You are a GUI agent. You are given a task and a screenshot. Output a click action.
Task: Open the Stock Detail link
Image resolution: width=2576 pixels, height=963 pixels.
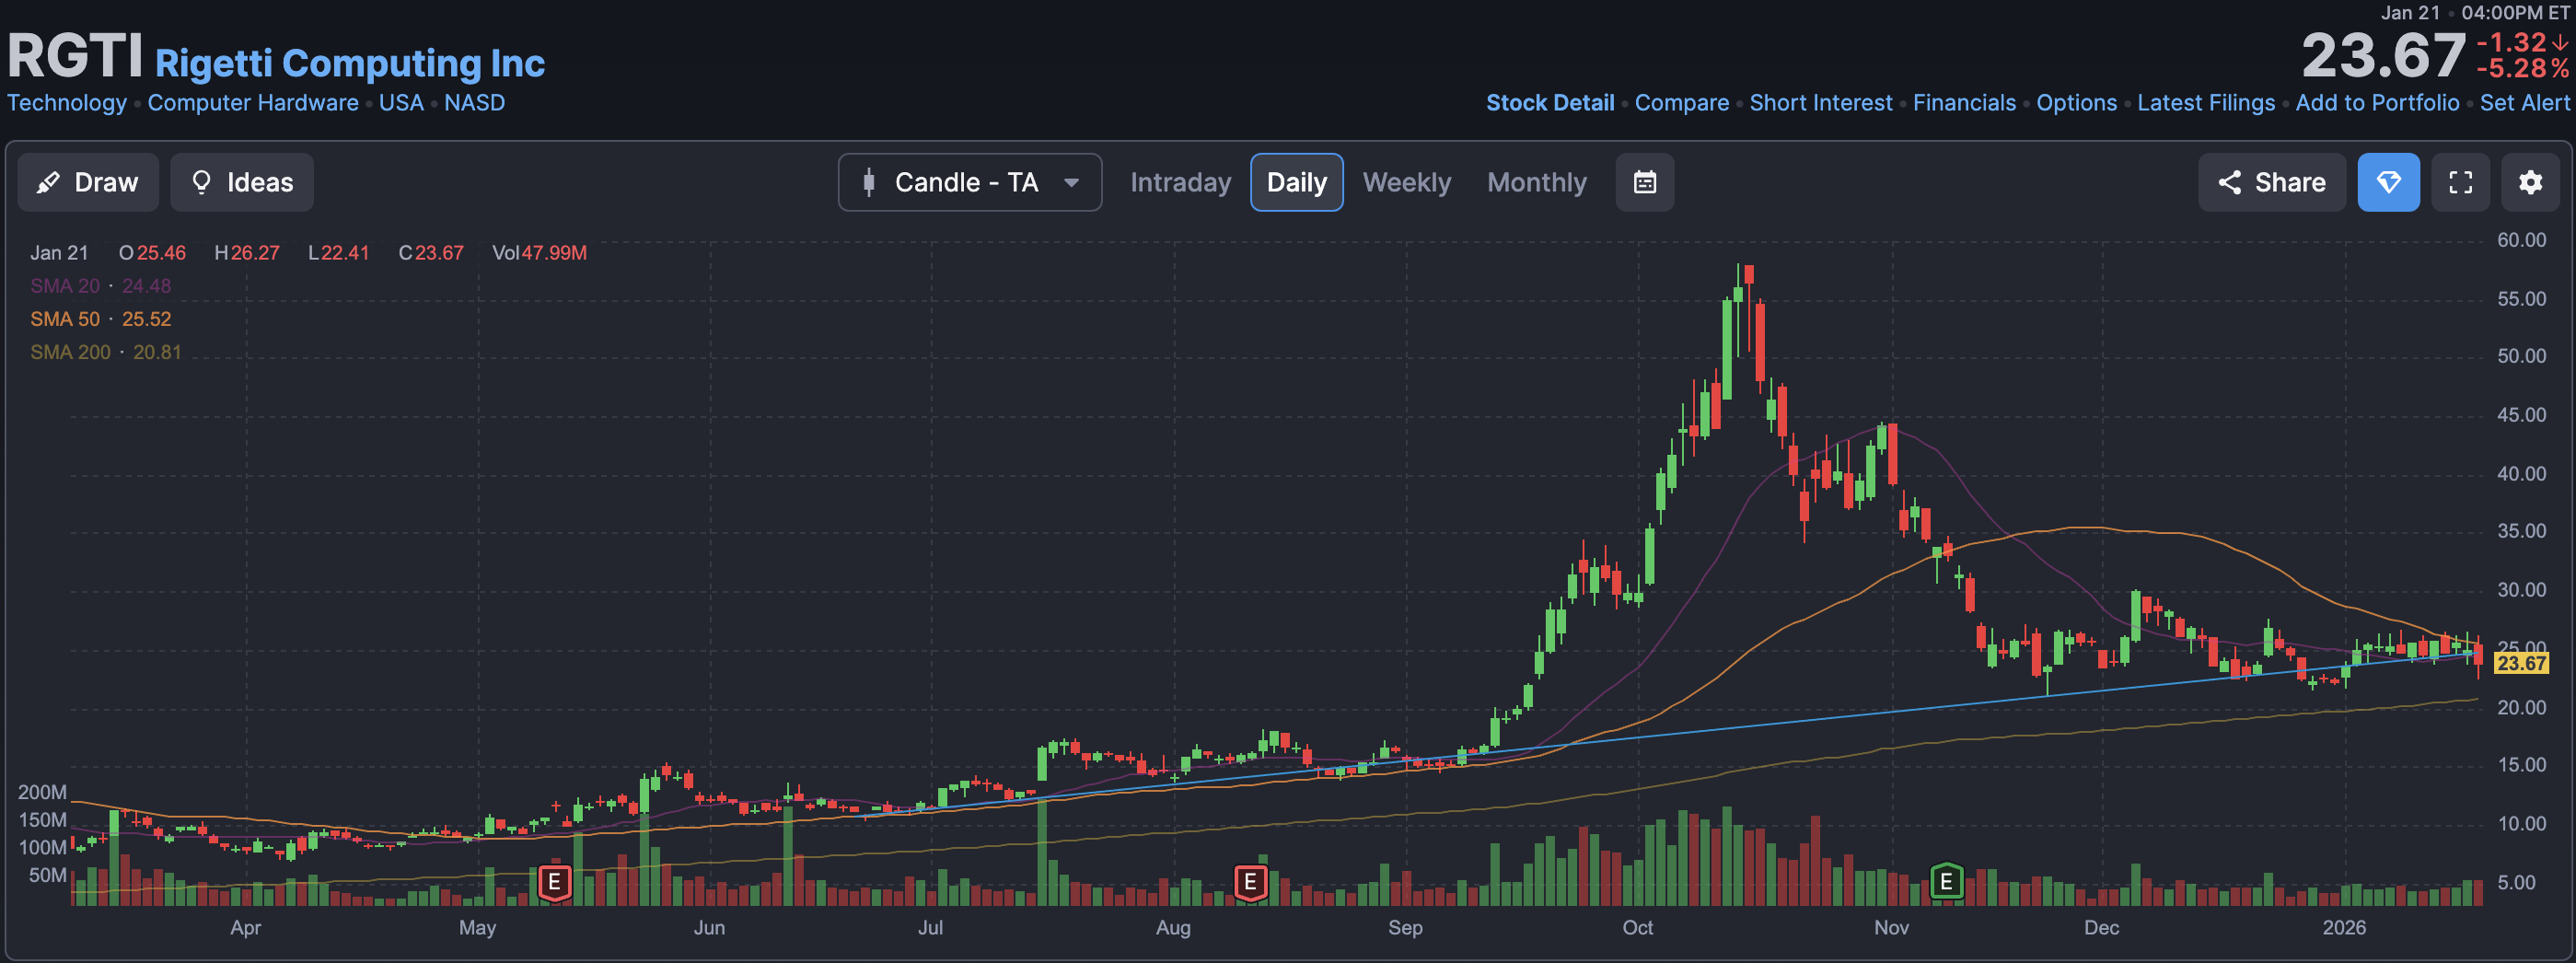coord(1550,103)
